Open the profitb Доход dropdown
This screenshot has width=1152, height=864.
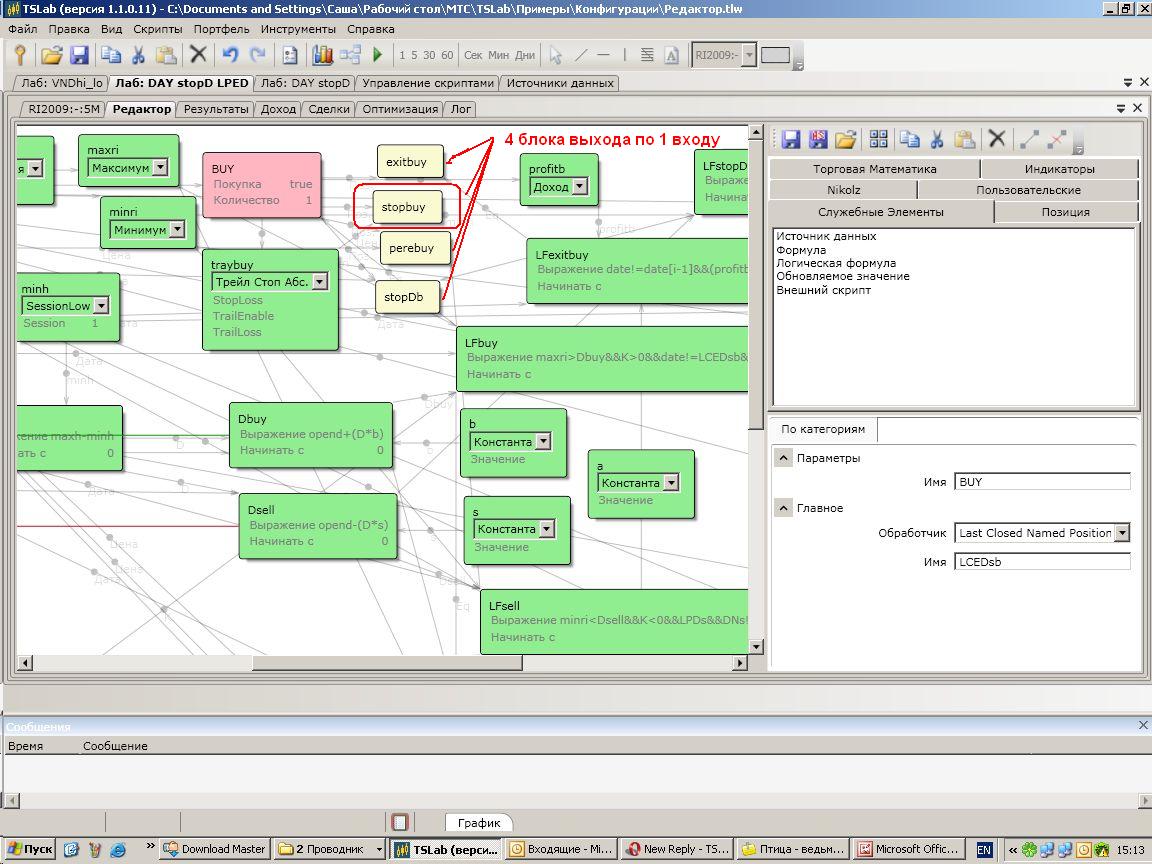579,187
